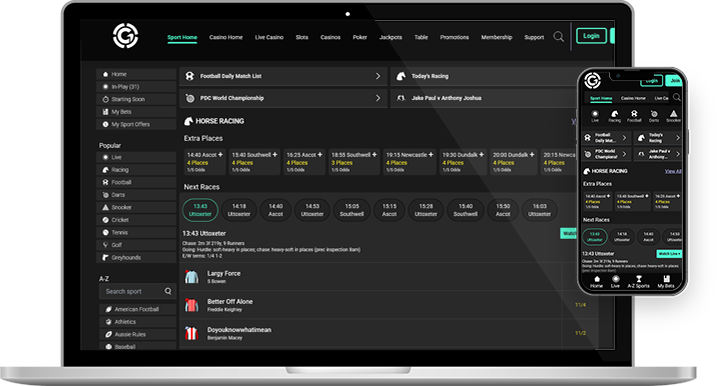Tap the Home icon in the phone's bottom bar

point(597,279)
